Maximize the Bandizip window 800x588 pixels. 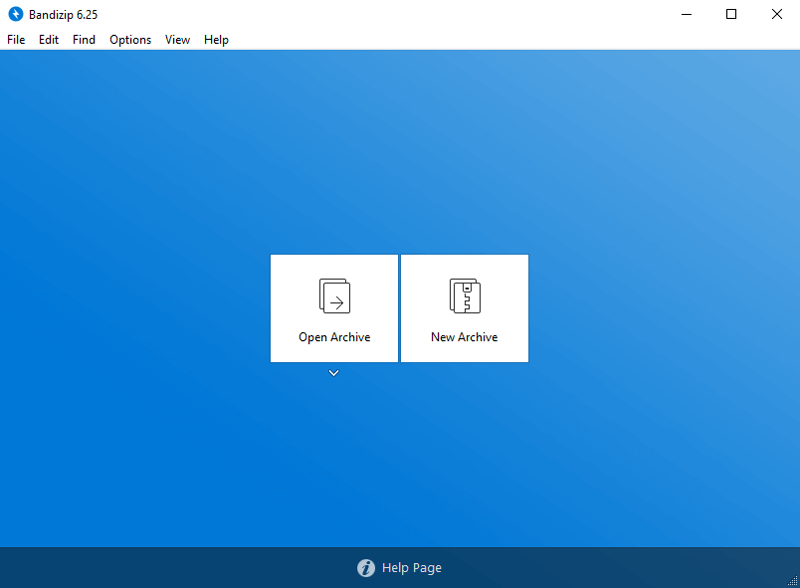(x=731, y=14)
